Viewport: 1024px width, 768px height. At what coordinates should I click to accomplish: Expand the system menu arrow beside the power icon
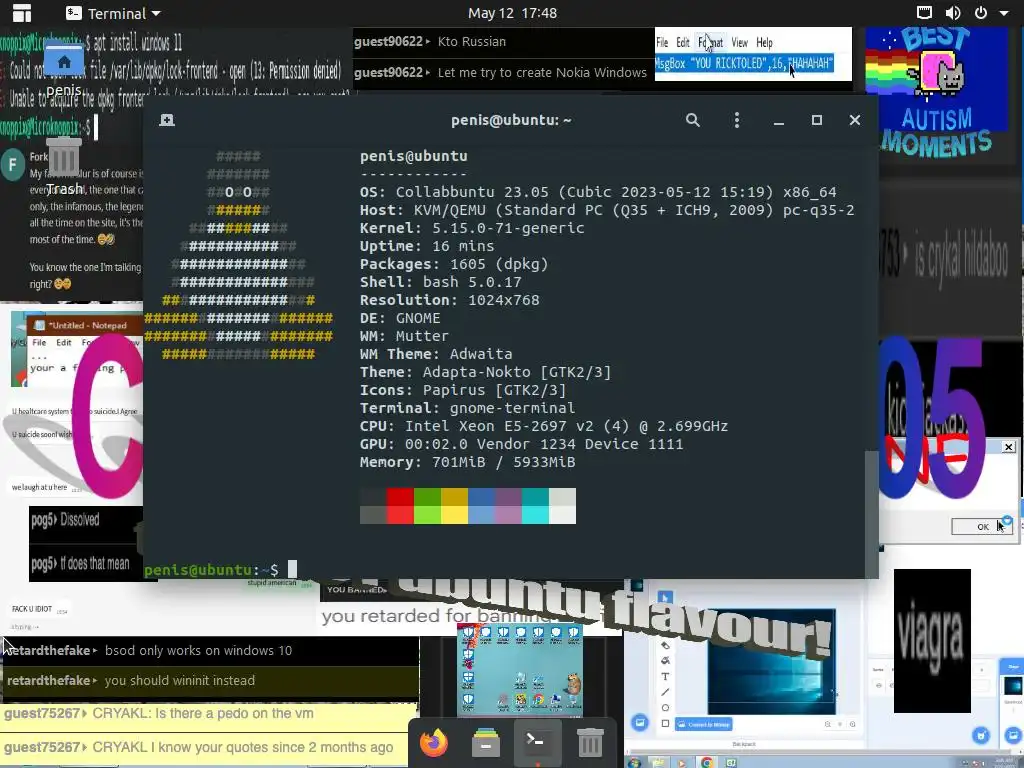click(1004, 13)
